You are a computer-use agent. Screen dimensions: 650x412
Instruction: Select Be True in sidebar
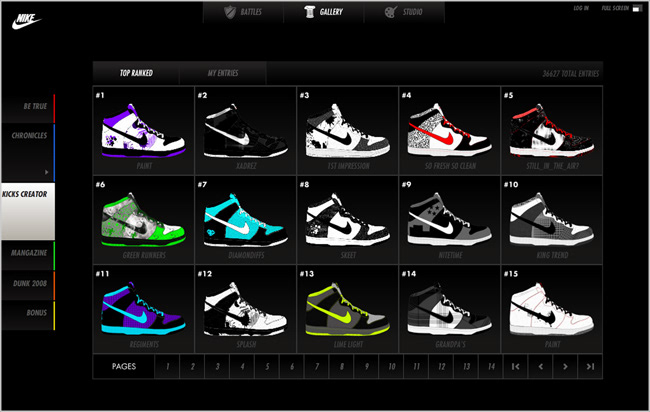(28, 109)
